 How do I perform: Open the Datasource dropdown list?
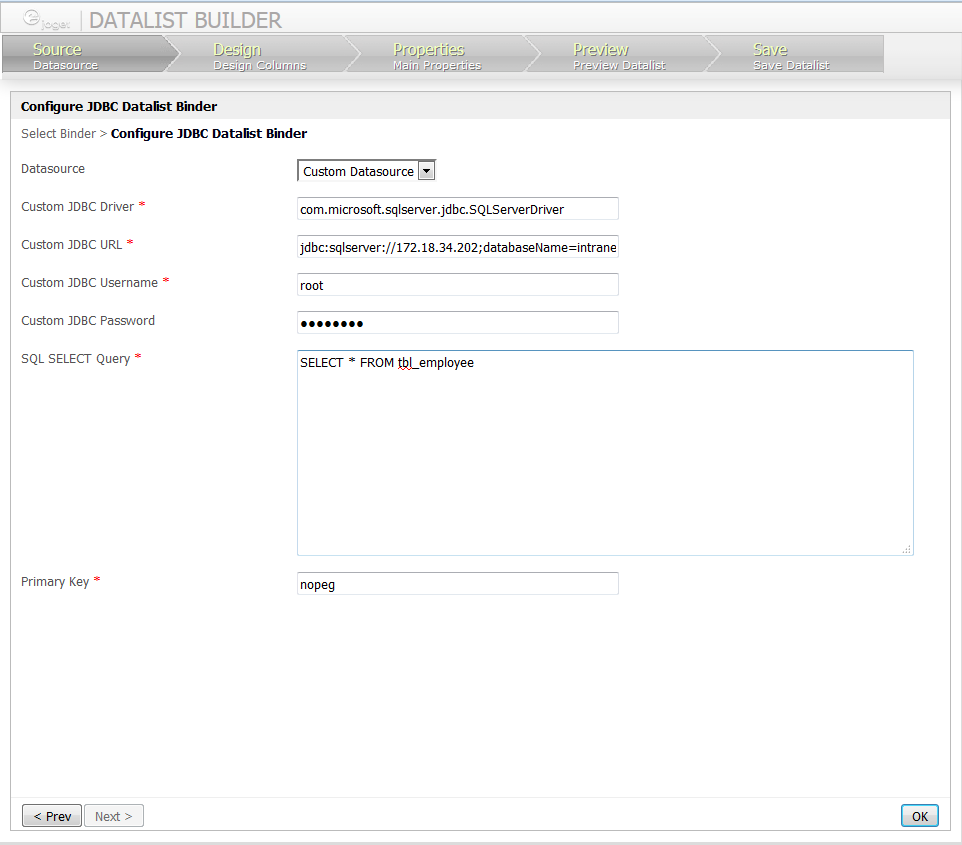click(366, 171)
